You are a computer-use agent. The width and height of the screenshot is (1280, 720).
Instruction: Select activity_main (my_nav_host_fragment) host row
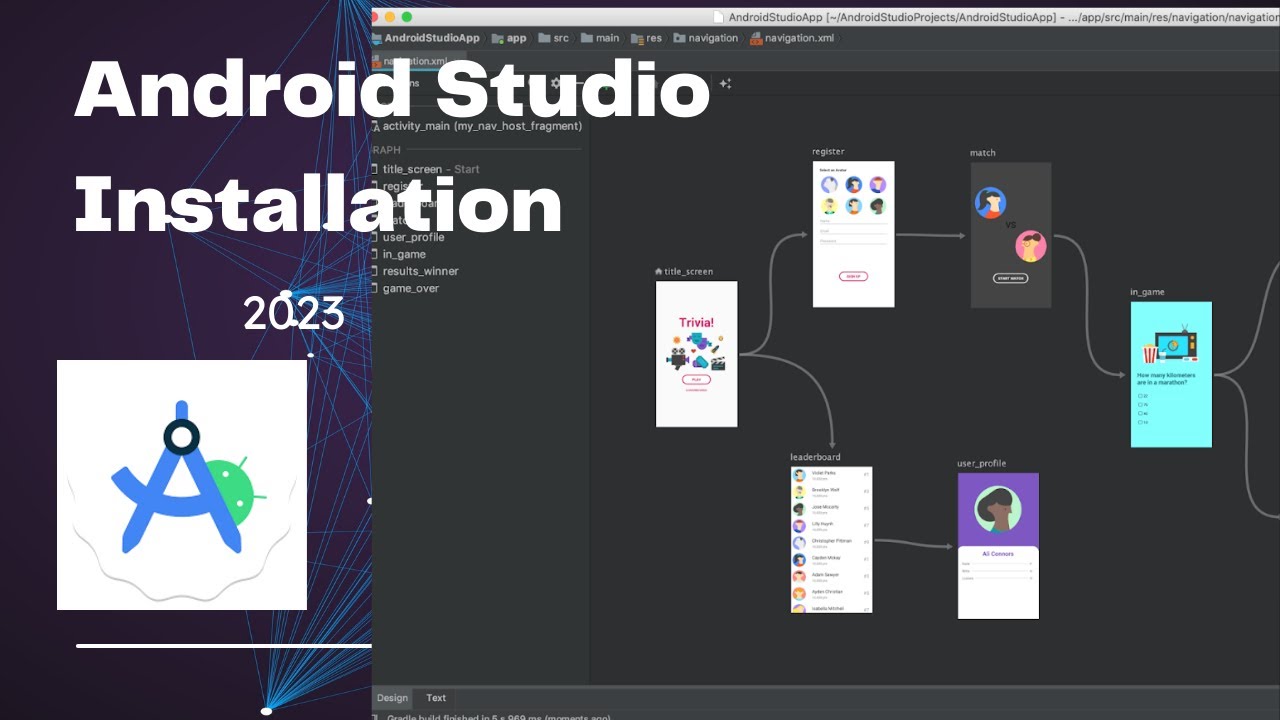pyautogui.click(x=477, y=126)
